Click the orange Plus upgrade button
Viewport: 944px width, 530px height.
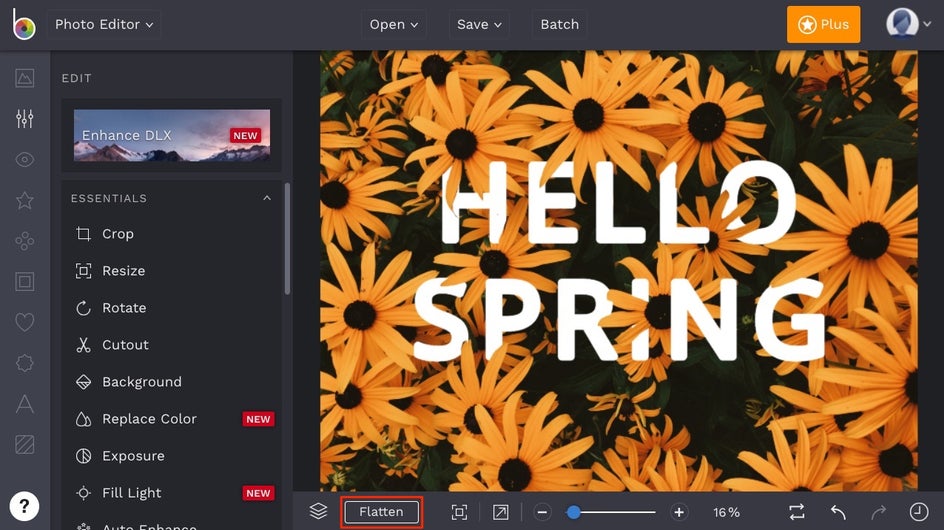coord(823,24)
